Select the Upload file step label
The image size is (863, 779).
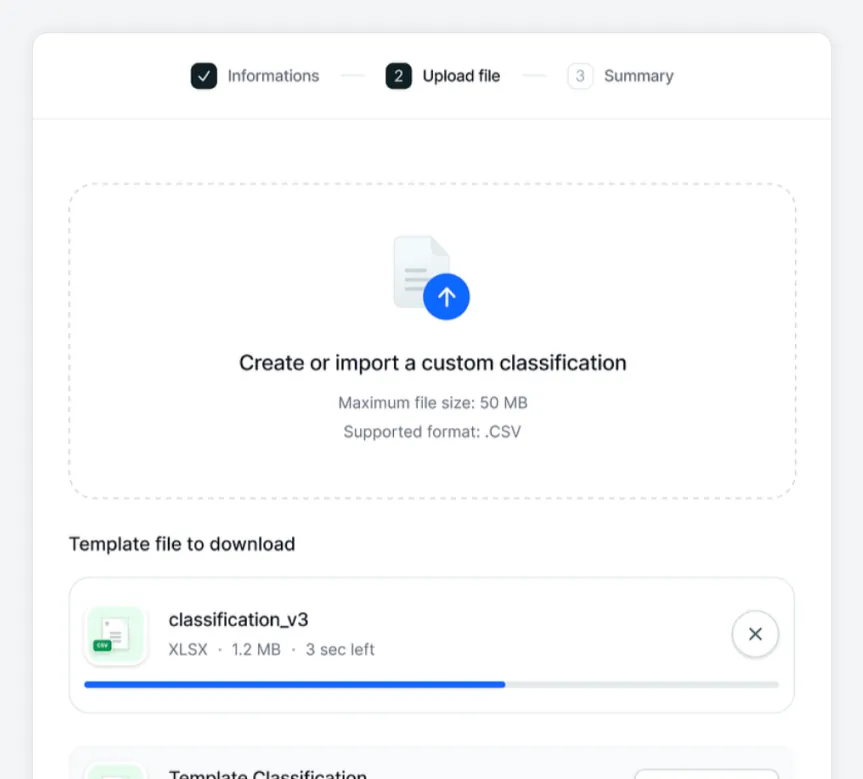tap(461, 76)
